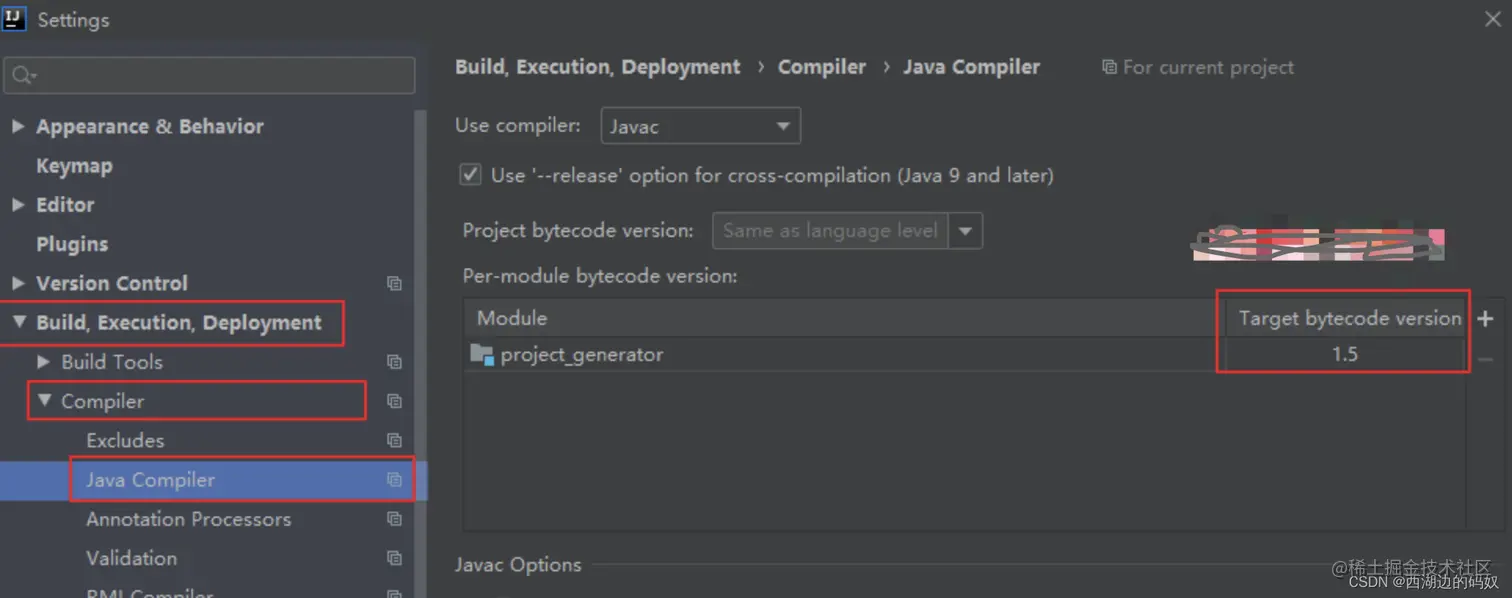
Task: Focus the settings search input field
Action: pyautogui.click(x=209, y=76)
